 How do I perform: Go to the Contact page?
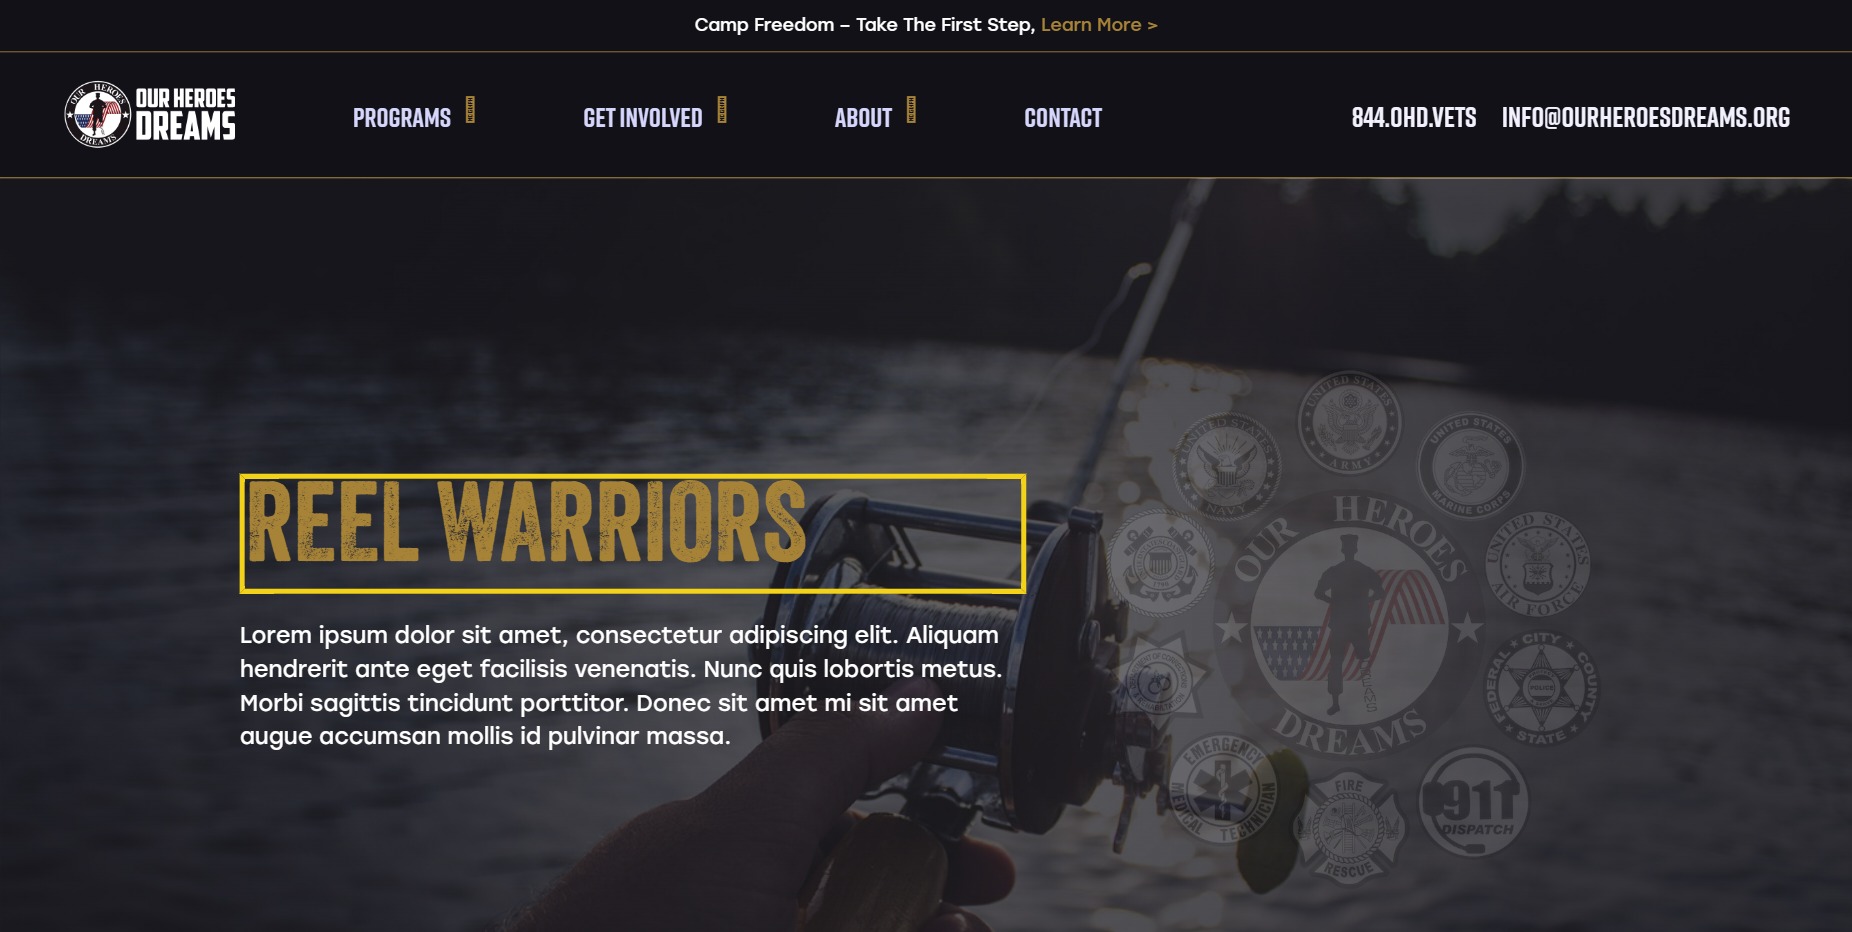tap(1063, 118)
